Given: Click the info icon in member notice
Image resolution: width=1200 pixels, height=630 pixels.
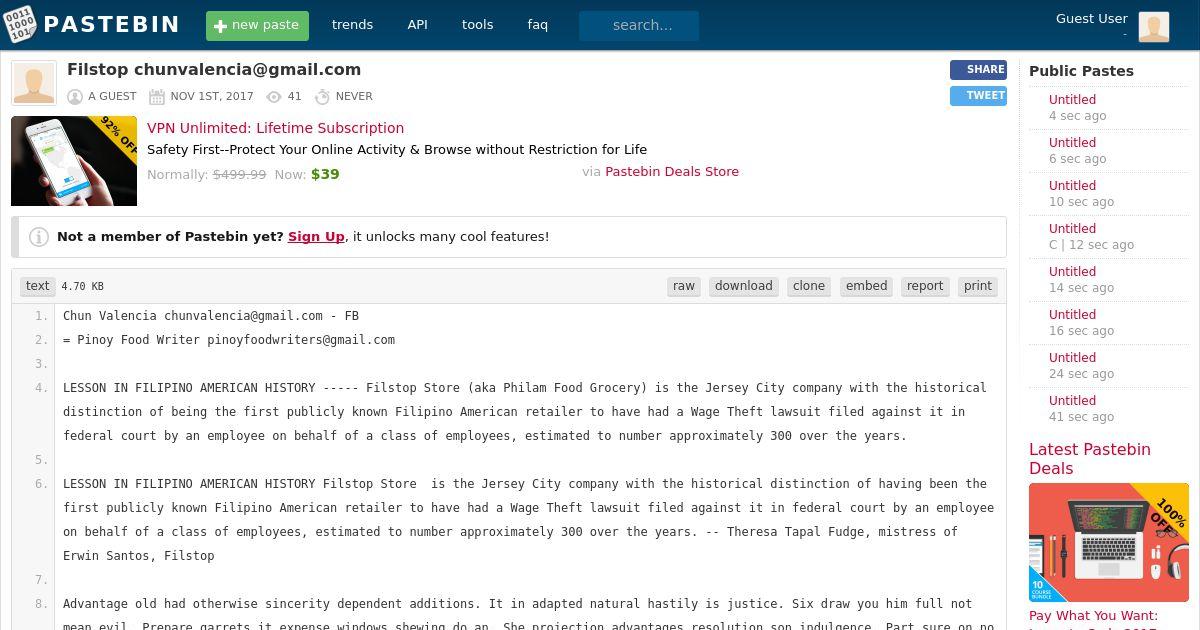Looking at the screenshot, I should pos(39,237).
